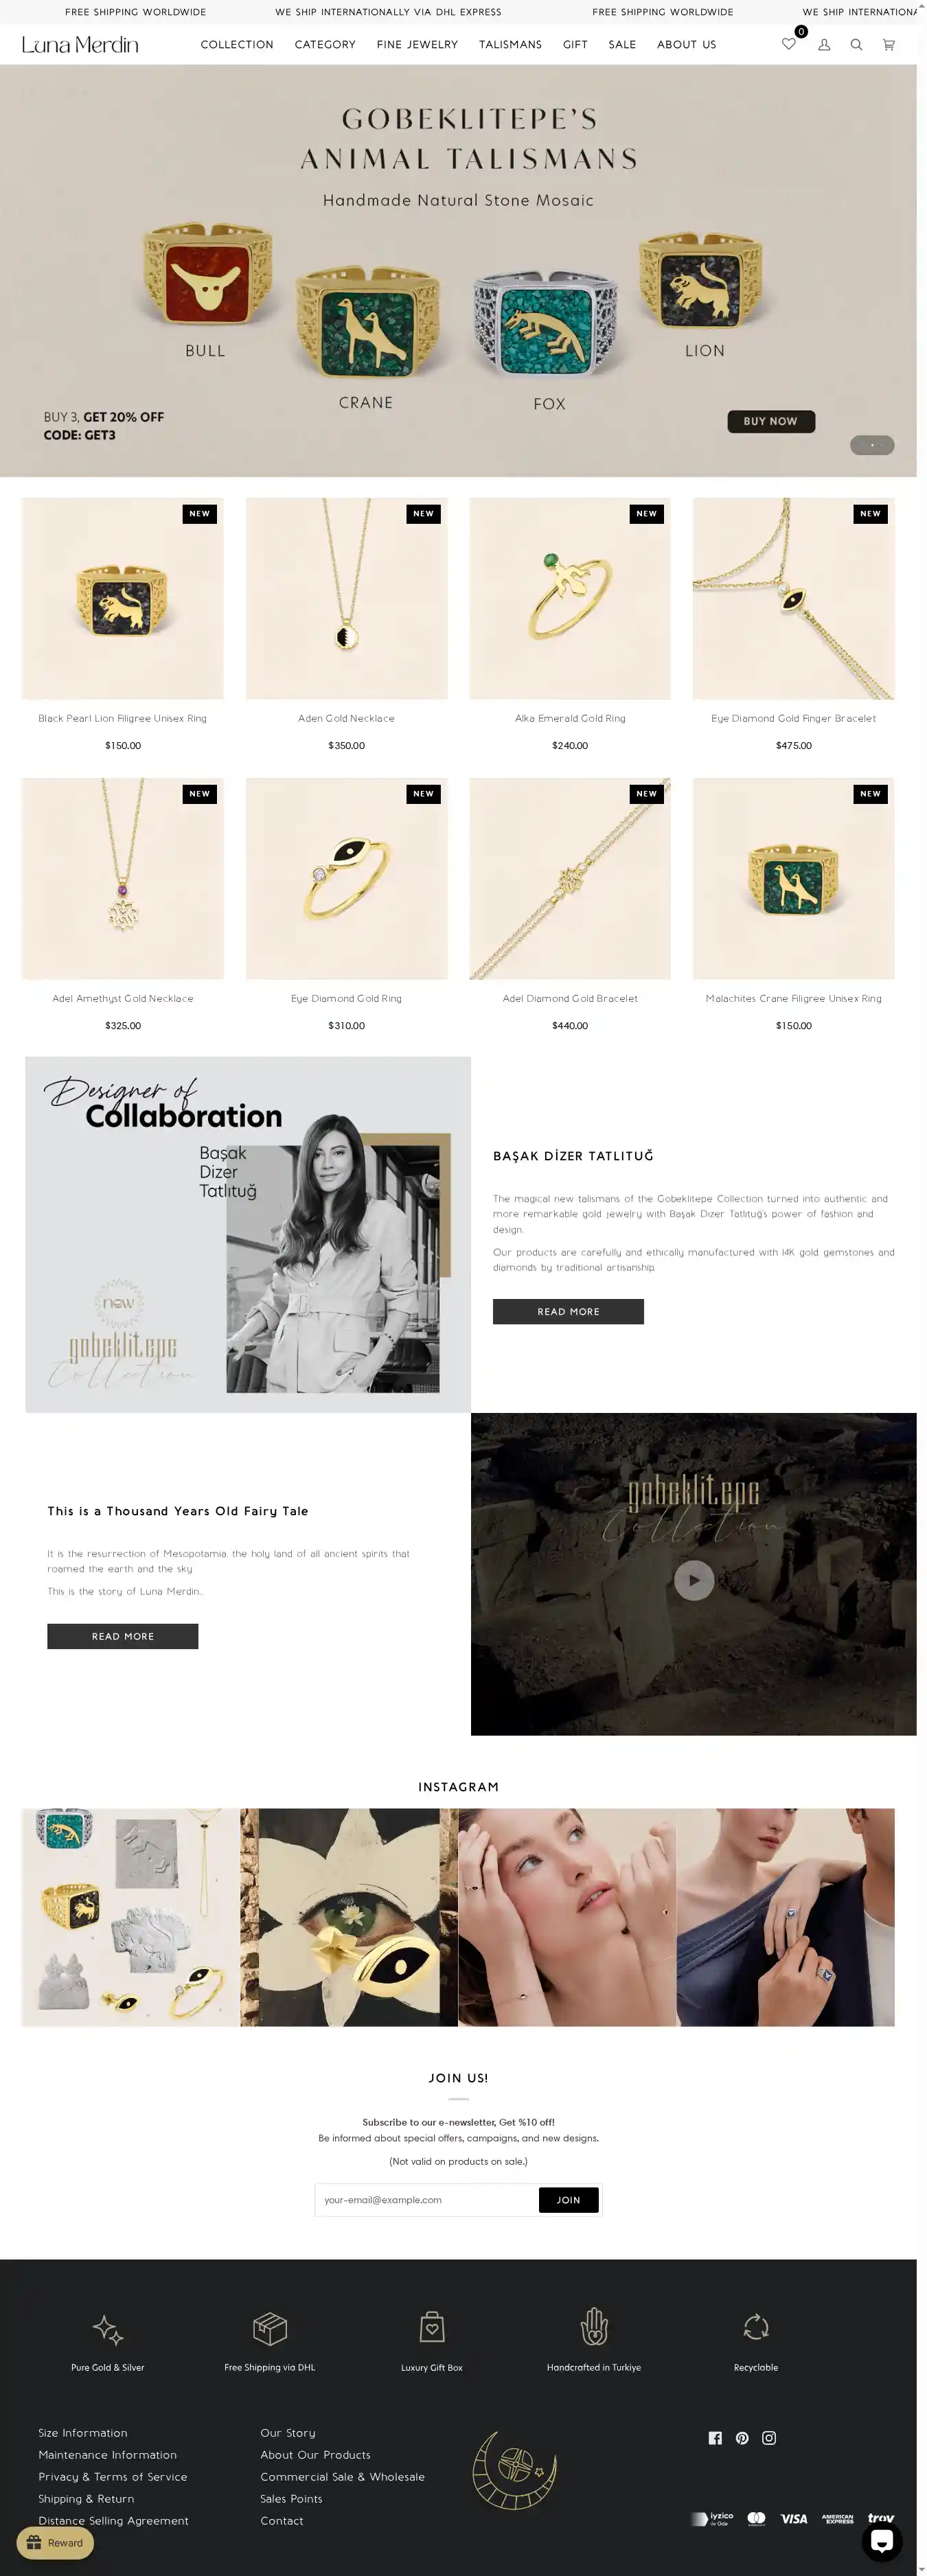Open the Instagram icon in footer
The image size is (927, 2576).
[x=769, y=2438]
